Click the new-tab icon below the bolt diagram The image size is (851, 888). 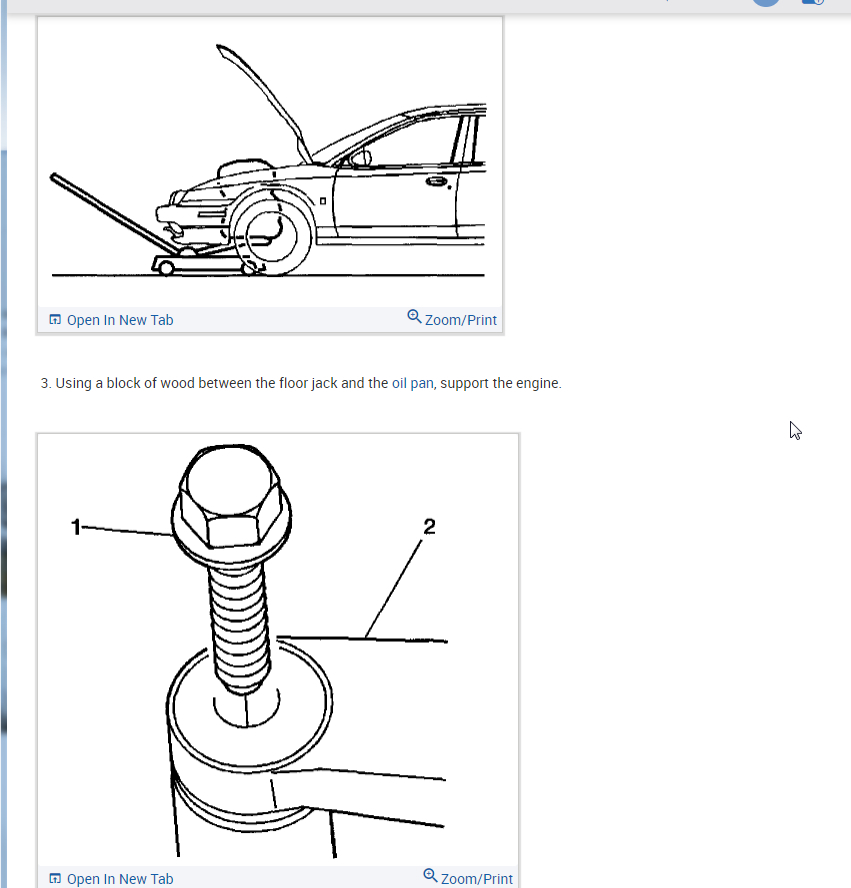(x=55, y=878)
